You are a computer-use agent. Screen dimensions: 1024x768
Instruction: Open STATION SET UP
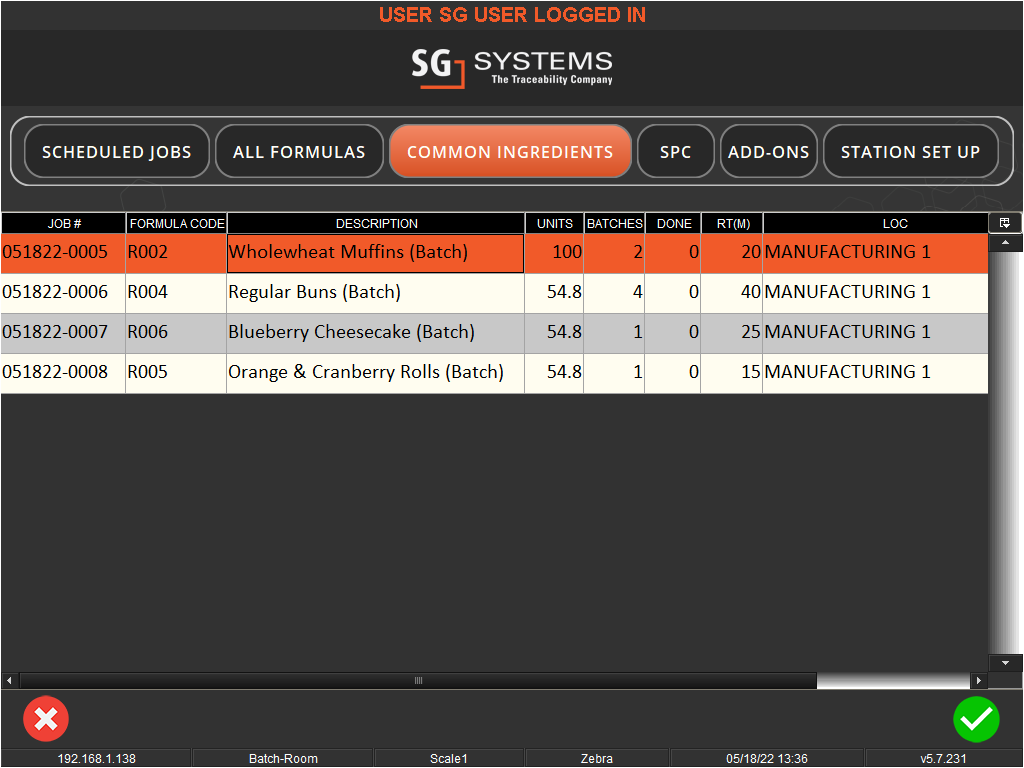[910, 151]
